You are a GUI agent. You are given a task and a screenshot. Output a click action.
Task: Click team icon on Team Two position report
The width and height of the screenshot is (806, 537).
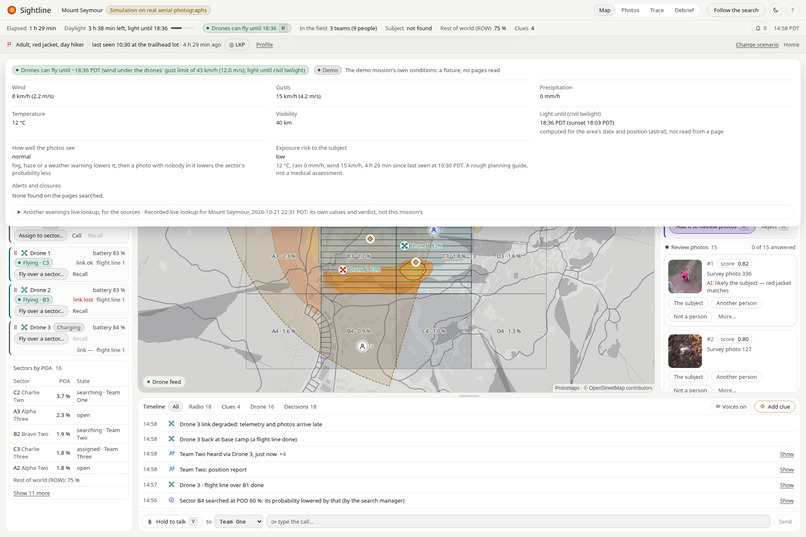[171, 469]
